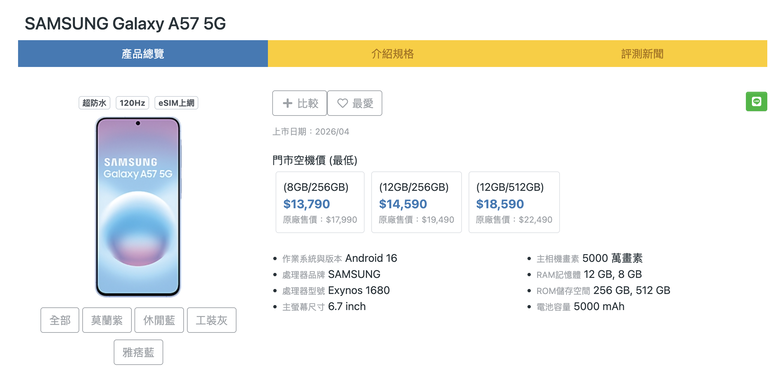Select the 8GB/256GB price card
780x375 pixels.
click(320, 202)
